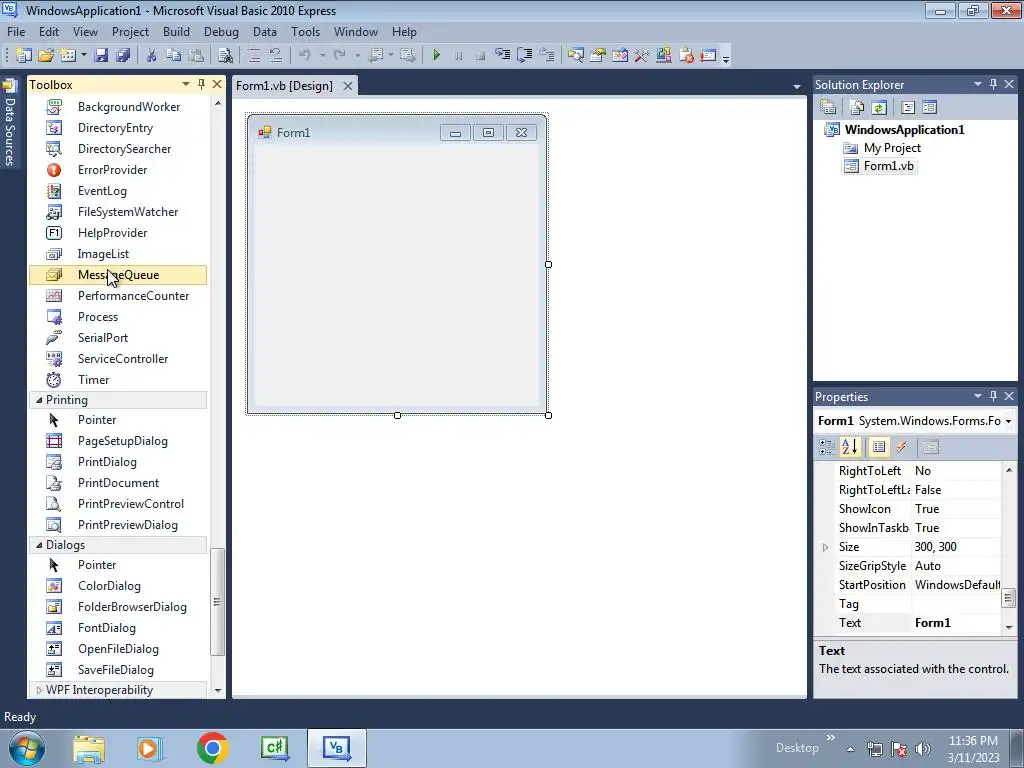The height and width of the screenshot is (768, 1024).
Task: Open Chrome from the Windows taskbar
Action: coord(212,748)
